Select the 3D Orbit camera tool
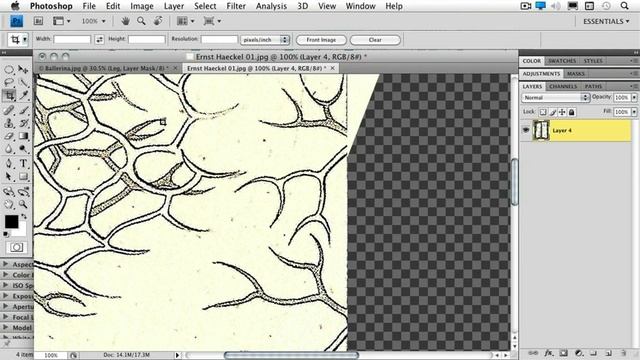The width and height of the screenshot is (640, 360). pyautogui.click(x=23, y=191)
